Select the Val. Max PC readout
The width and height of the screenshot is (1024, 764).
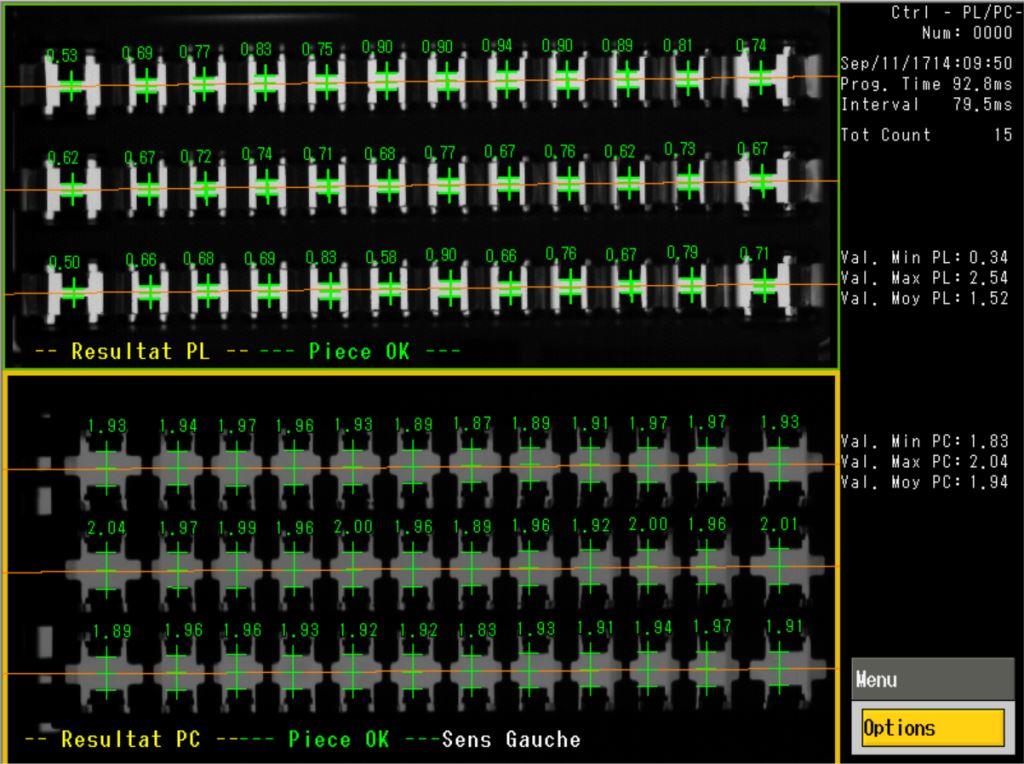(x=924, y=461)
